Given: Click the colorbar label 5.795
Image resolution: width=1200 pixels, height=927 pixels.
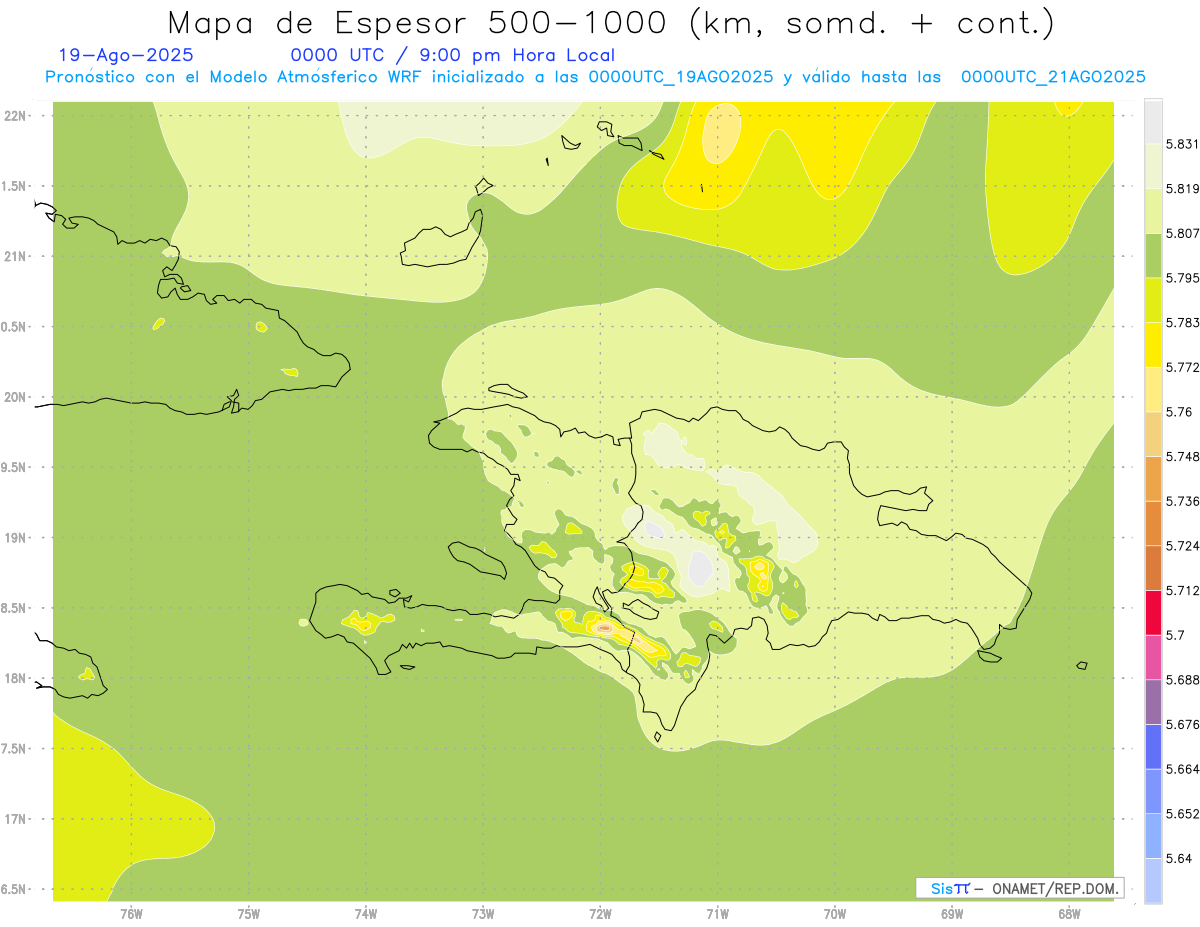Looking at the screenshot, I should click(x=1183, y=278).
